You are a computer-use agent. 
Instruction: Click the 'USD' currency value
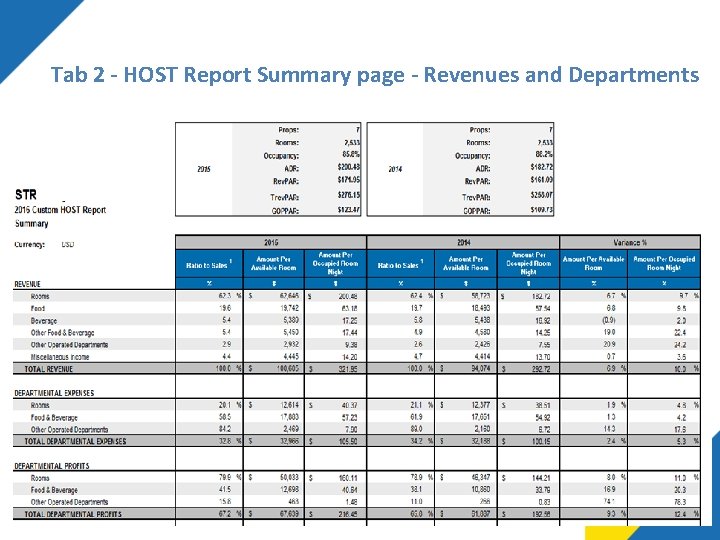(68, 244)
